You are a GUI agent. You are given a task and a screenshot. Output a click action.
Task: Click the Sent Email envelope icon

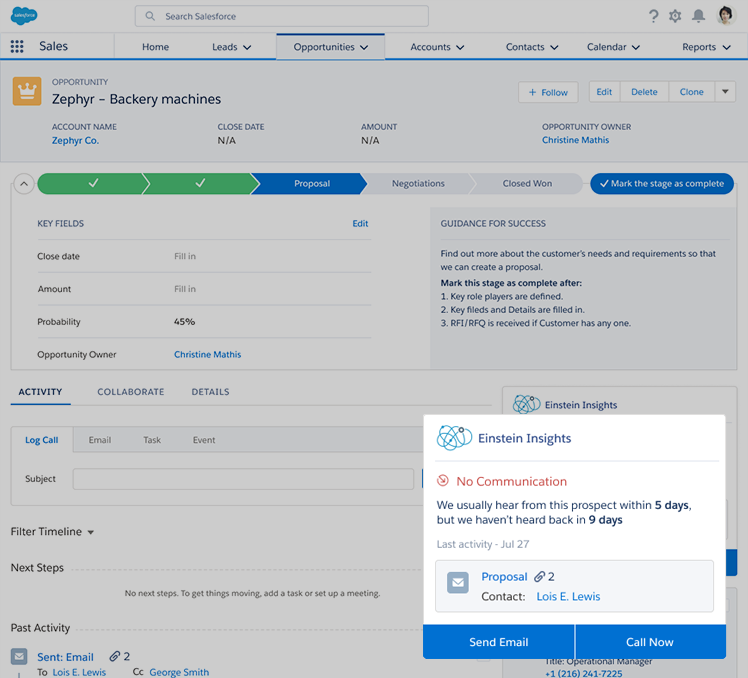(x=19, y=657)
